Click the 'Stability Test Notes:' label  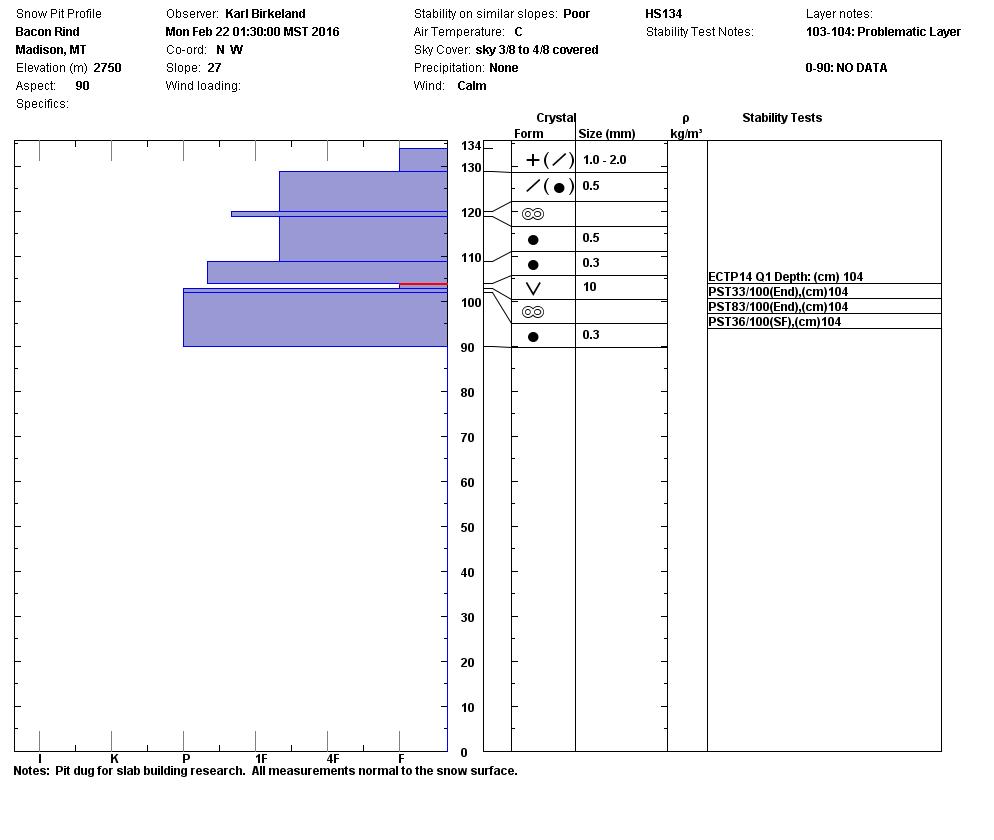pos(700,32)
